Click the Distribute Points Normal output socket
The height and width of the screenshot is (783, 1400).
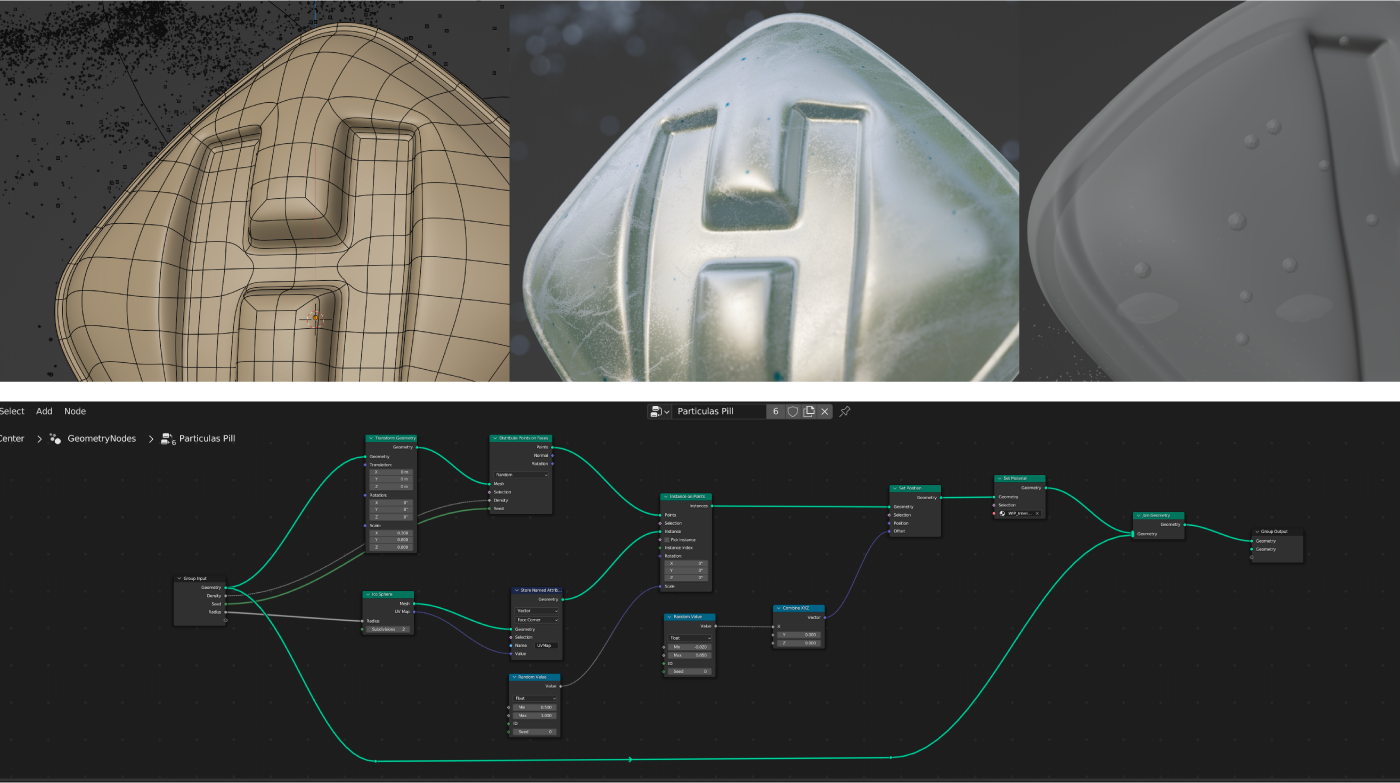click(x=553, y=455)
